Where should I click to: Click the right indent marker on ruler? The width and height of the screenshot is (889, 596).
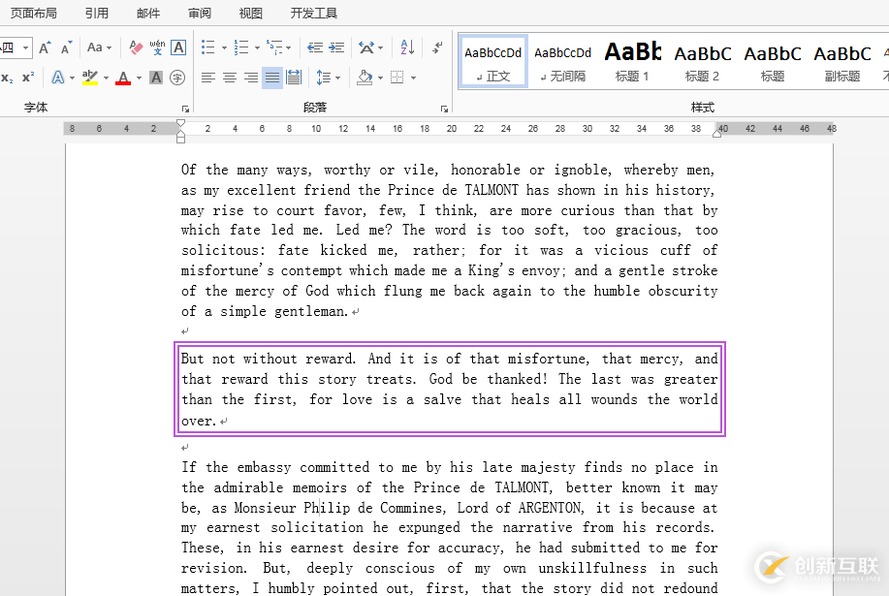point(717,133)
